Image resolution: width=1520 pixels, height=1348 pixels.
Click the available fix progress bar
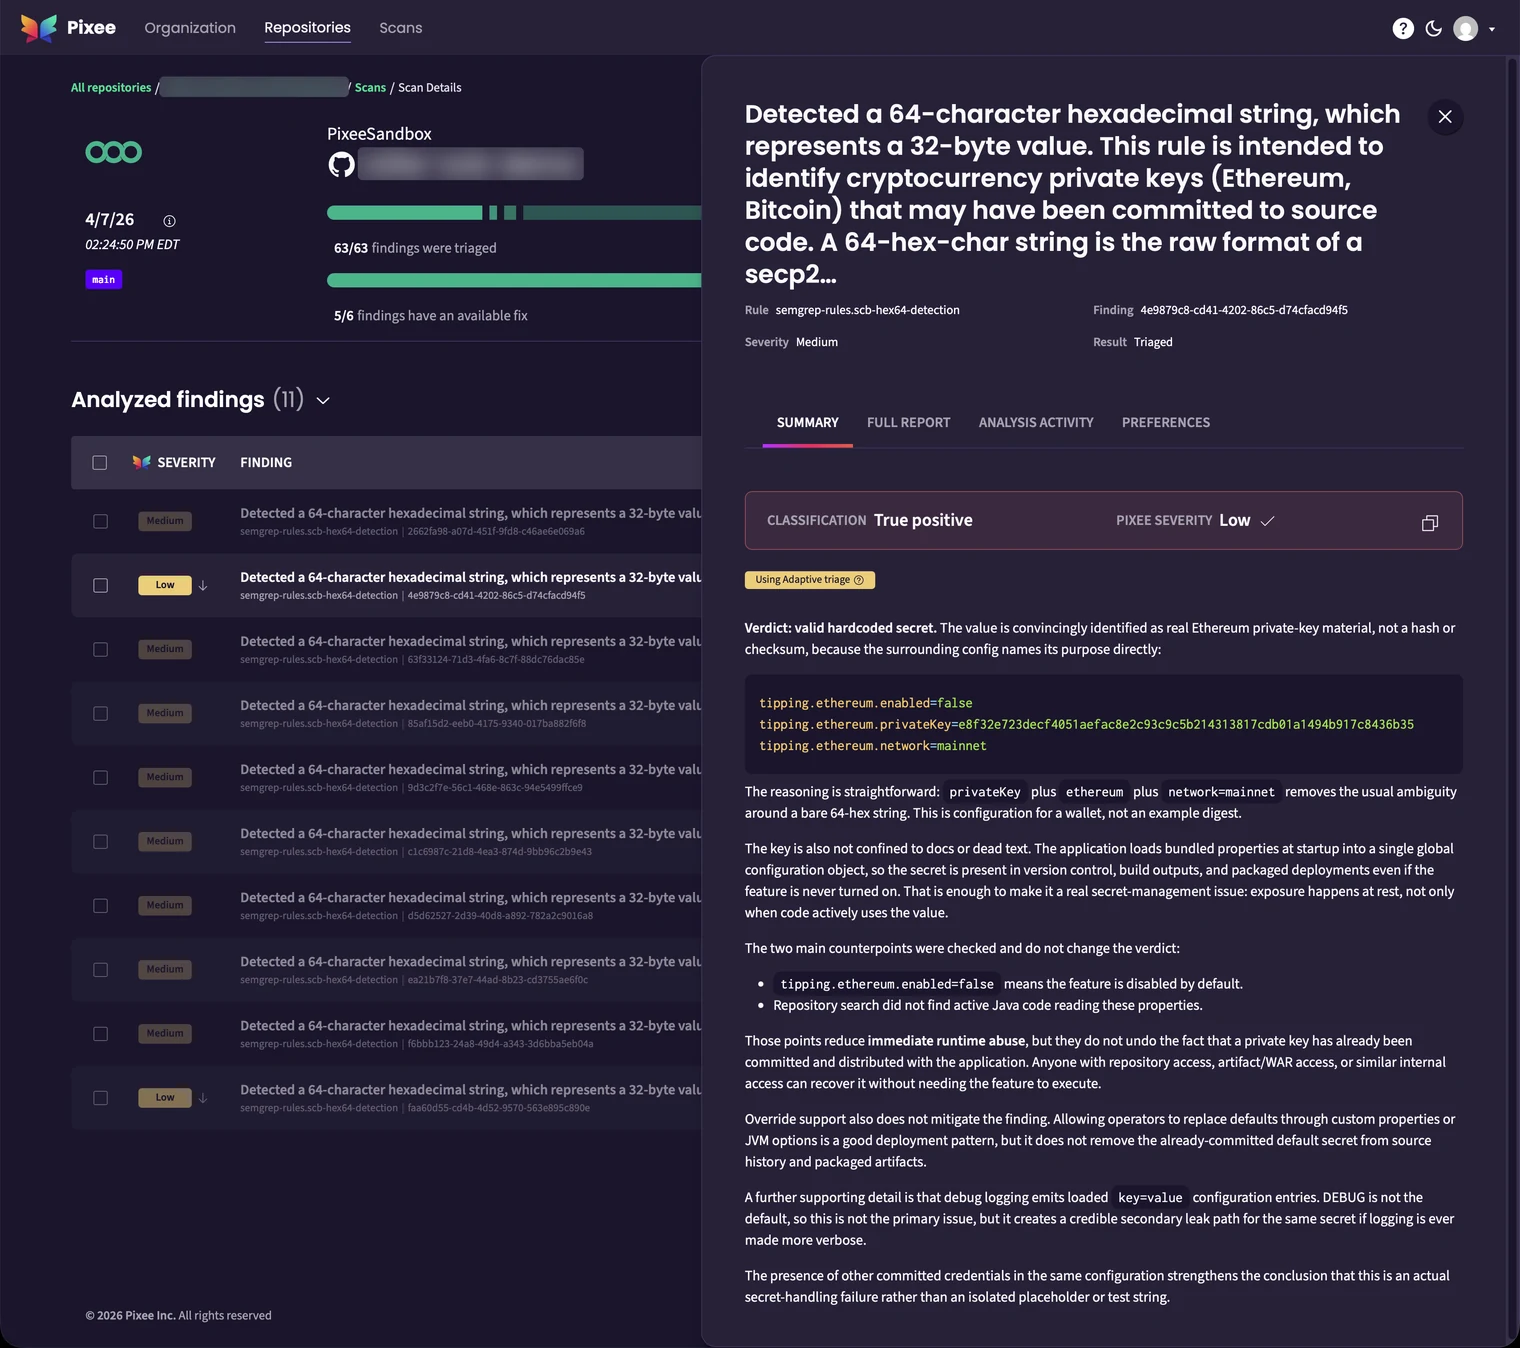coord(514,280)
